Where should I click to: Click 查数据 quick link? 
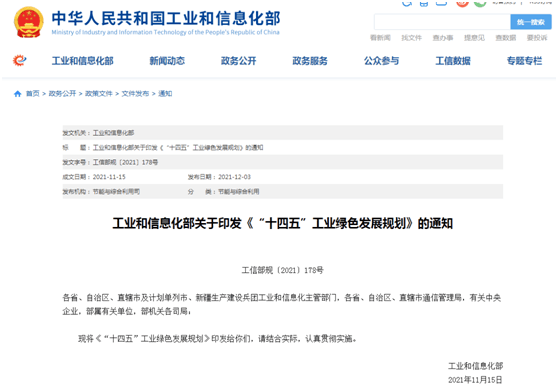tap(506, 38)
